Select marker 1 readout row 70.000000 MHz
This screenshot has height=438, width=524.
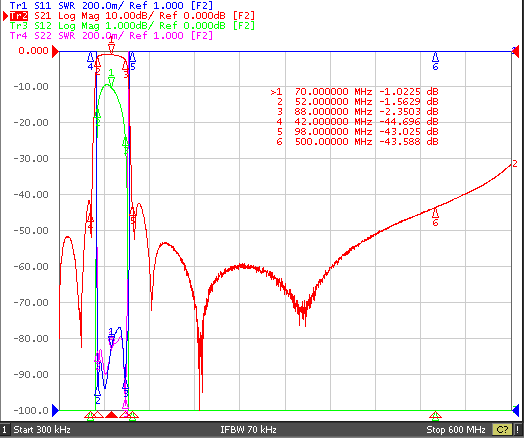(x=355, y=92)
